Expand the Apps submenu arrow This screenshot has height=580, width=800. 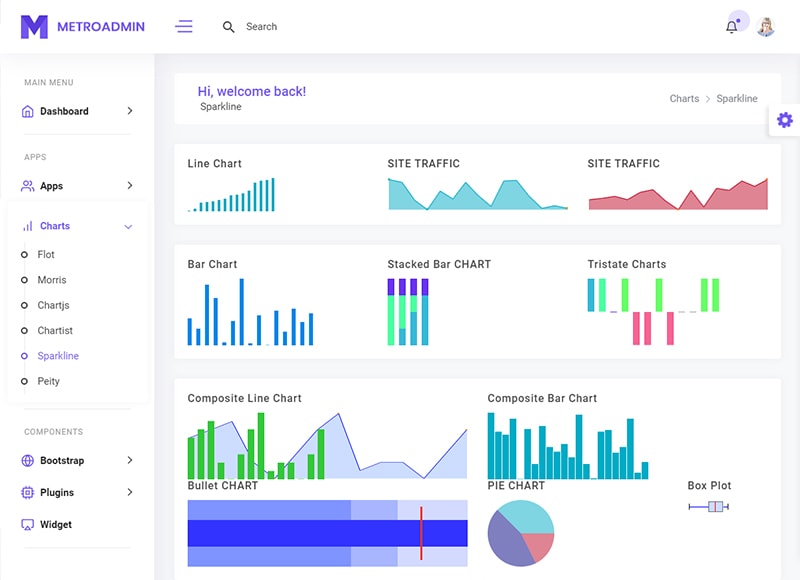(130, 186)
